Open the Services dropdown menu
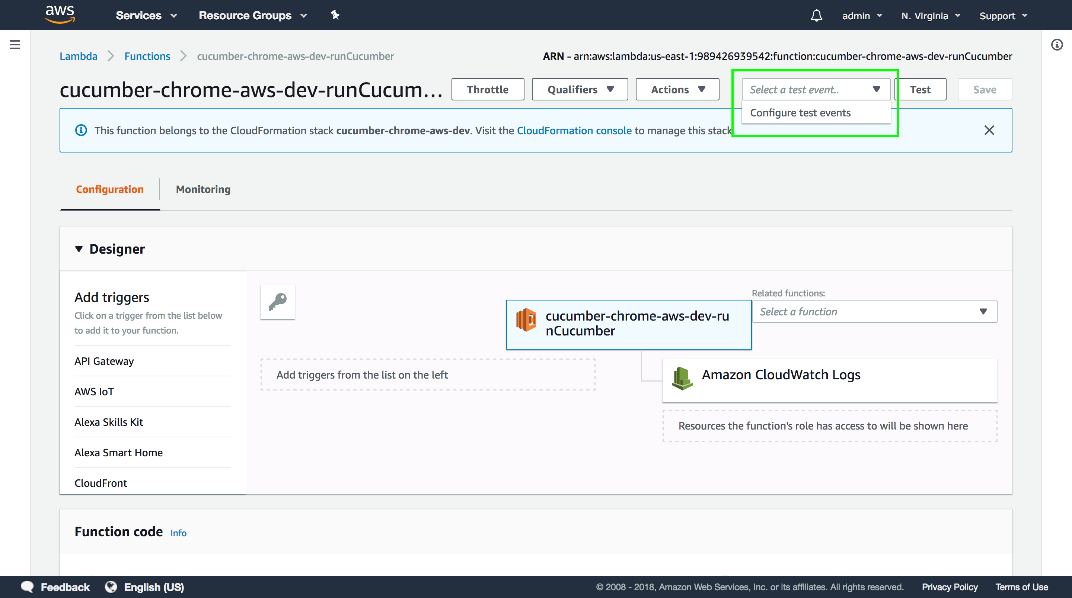This screenshot has height=598, width=1072. point(146,16)
